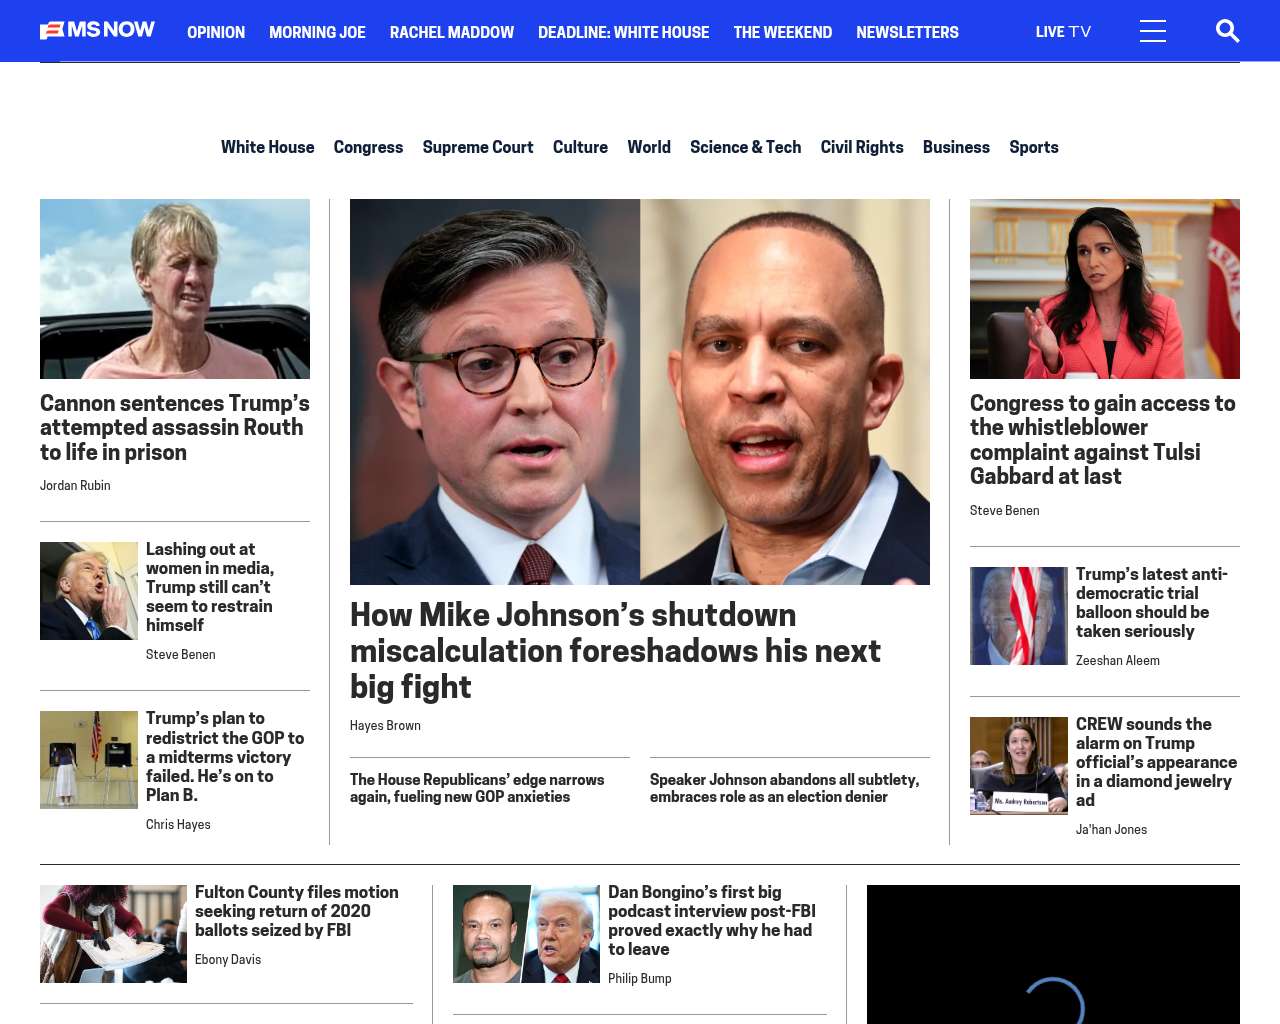This screenshot has width=1280, height=1024.
Task: Open Steve Benen byline under Lashing out story
Action: 180,655
